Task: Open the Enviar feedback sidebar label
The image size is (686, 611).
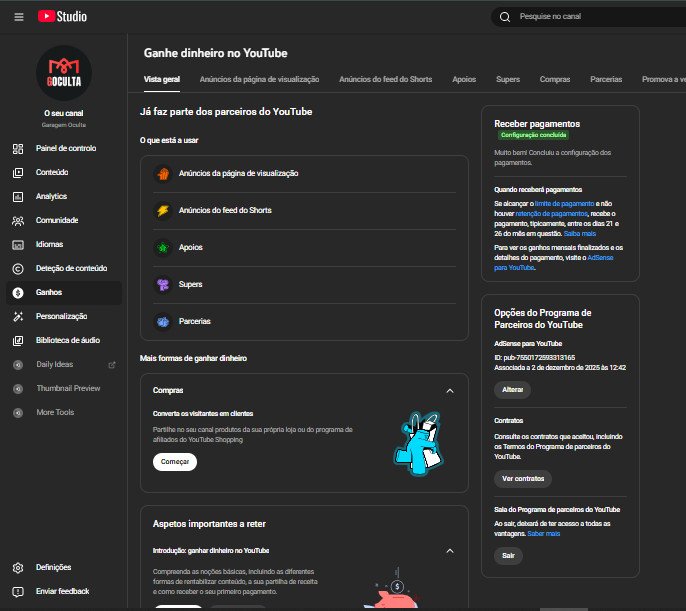Action: click(63, 592)
